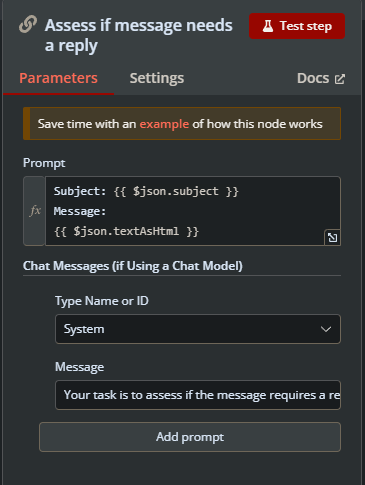365x485 pixels.
Task: Click the flask icon on Test step
Action: [268, 26]
